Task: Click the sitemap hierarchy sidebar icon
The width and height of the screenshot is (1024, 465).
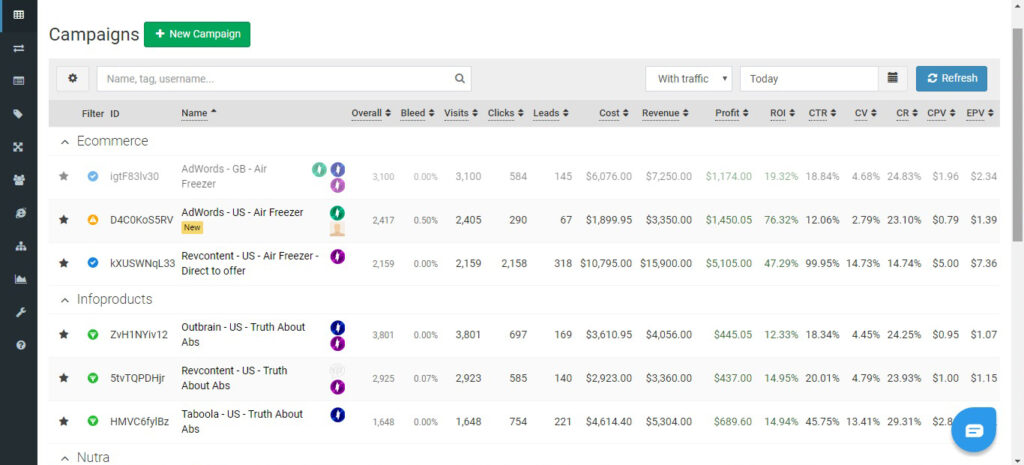Action: tap(18, 246)
